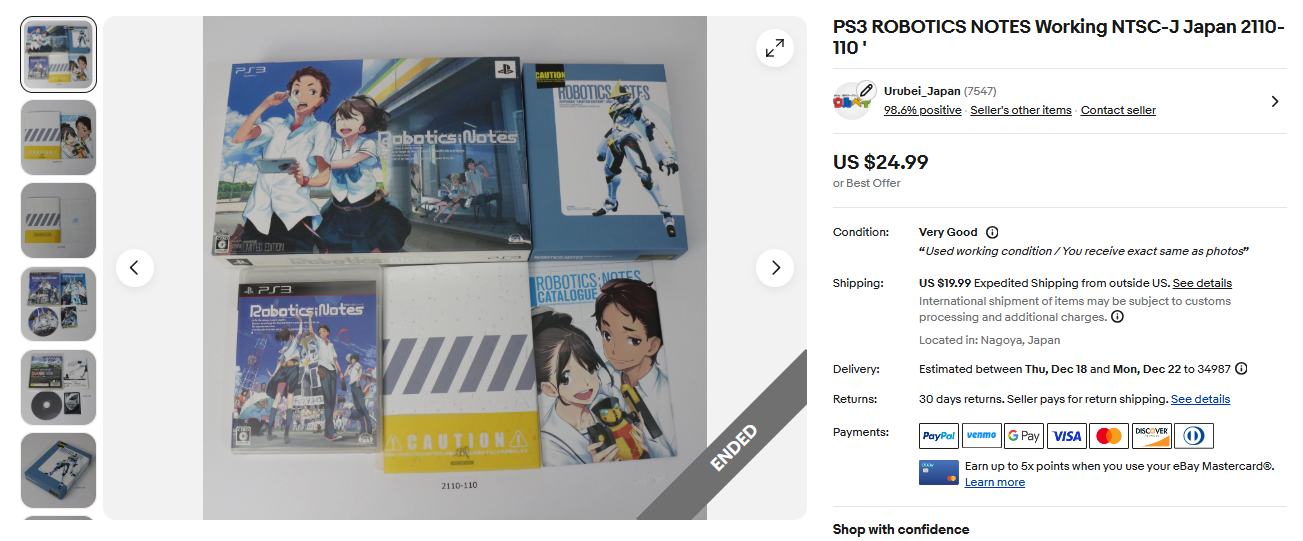Advance to the next gallery photo

[x=775, y=268]
